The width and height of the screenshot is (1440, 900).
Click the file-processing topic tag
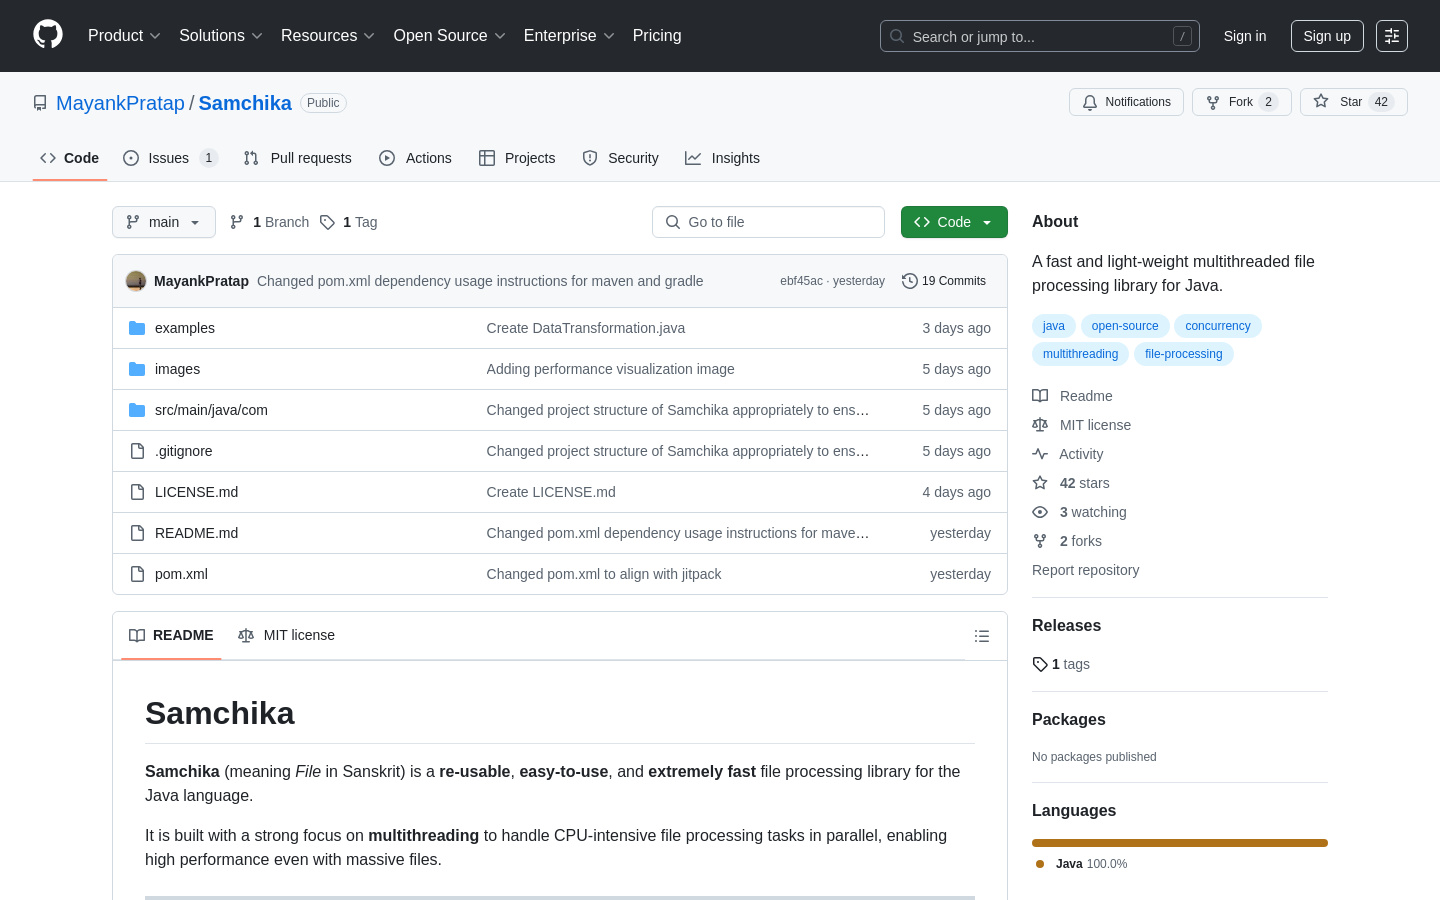click(x=1183, y=354)
